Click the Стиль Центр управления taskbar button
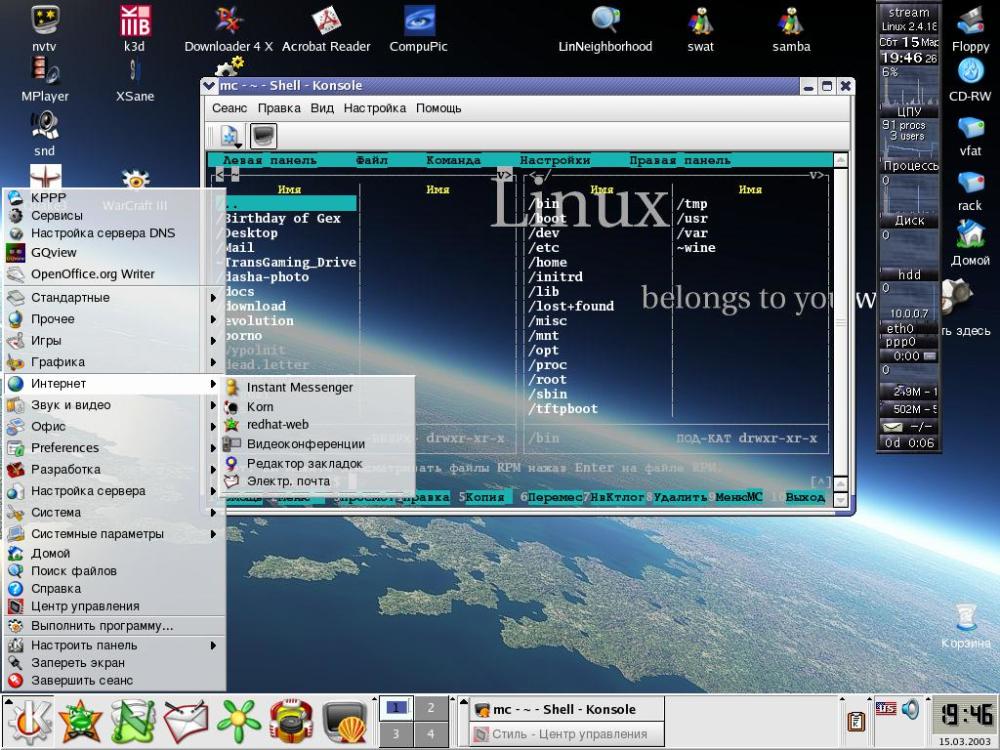Image resolution: width=1000 pixels, height=750 pixels. click(x=568, y=734)
